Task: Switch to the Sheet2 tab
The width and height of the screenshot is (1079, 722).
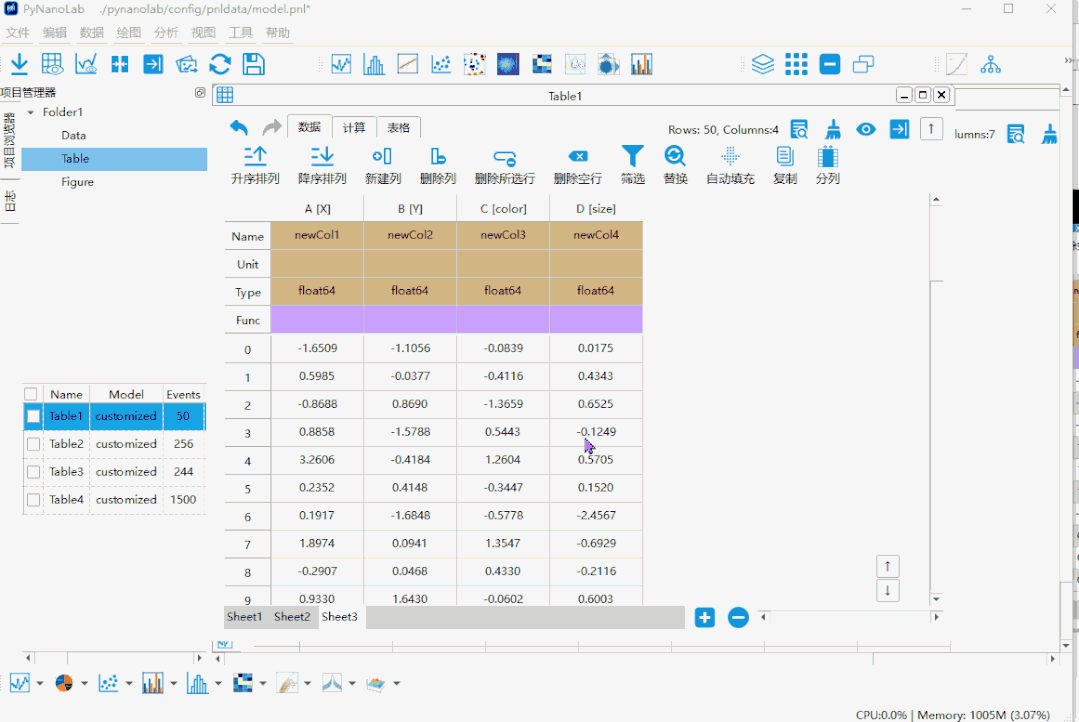Action: [x=292, y=617]
